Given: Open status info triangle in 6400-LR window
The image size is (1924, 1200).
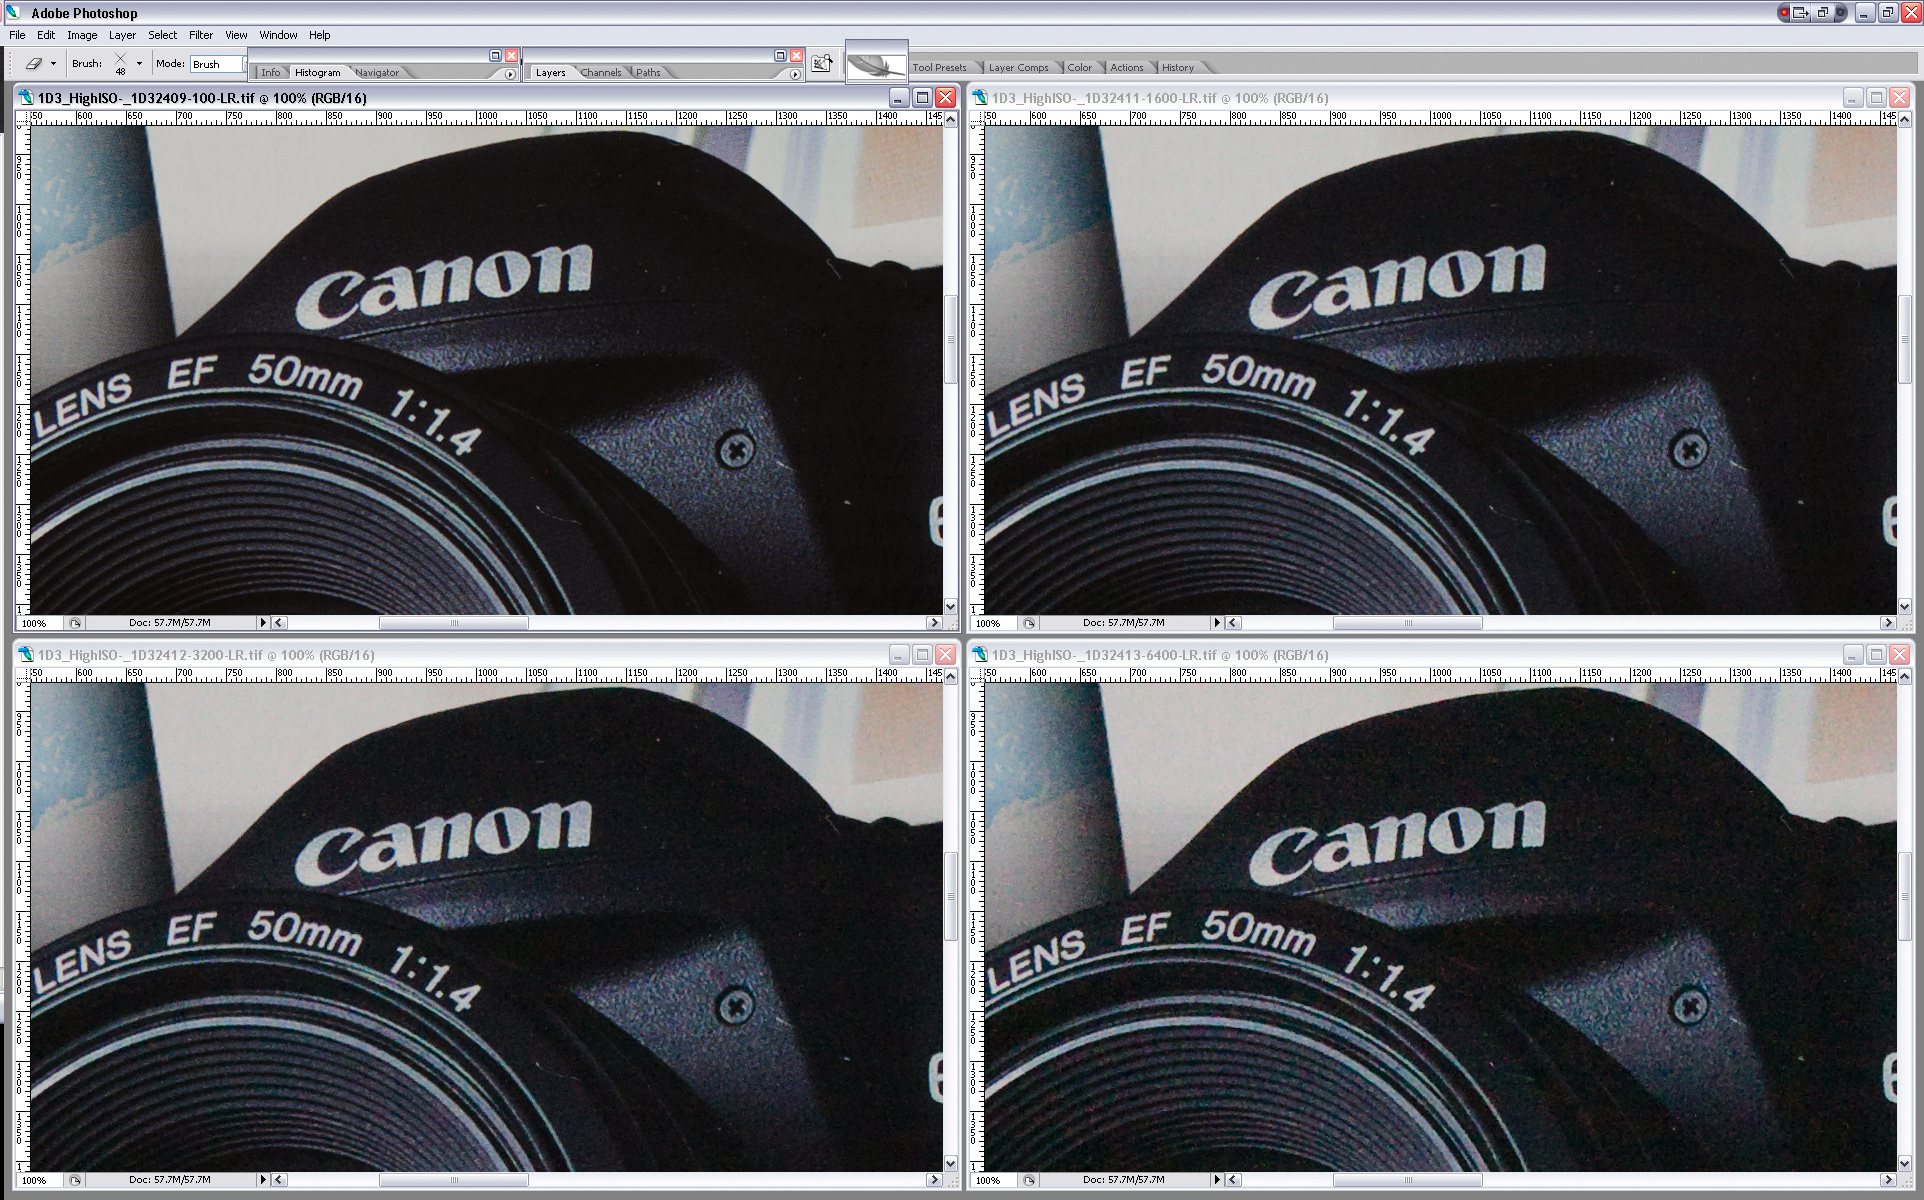Looking at the screenshot, I should click(x=1217, y=1180).
